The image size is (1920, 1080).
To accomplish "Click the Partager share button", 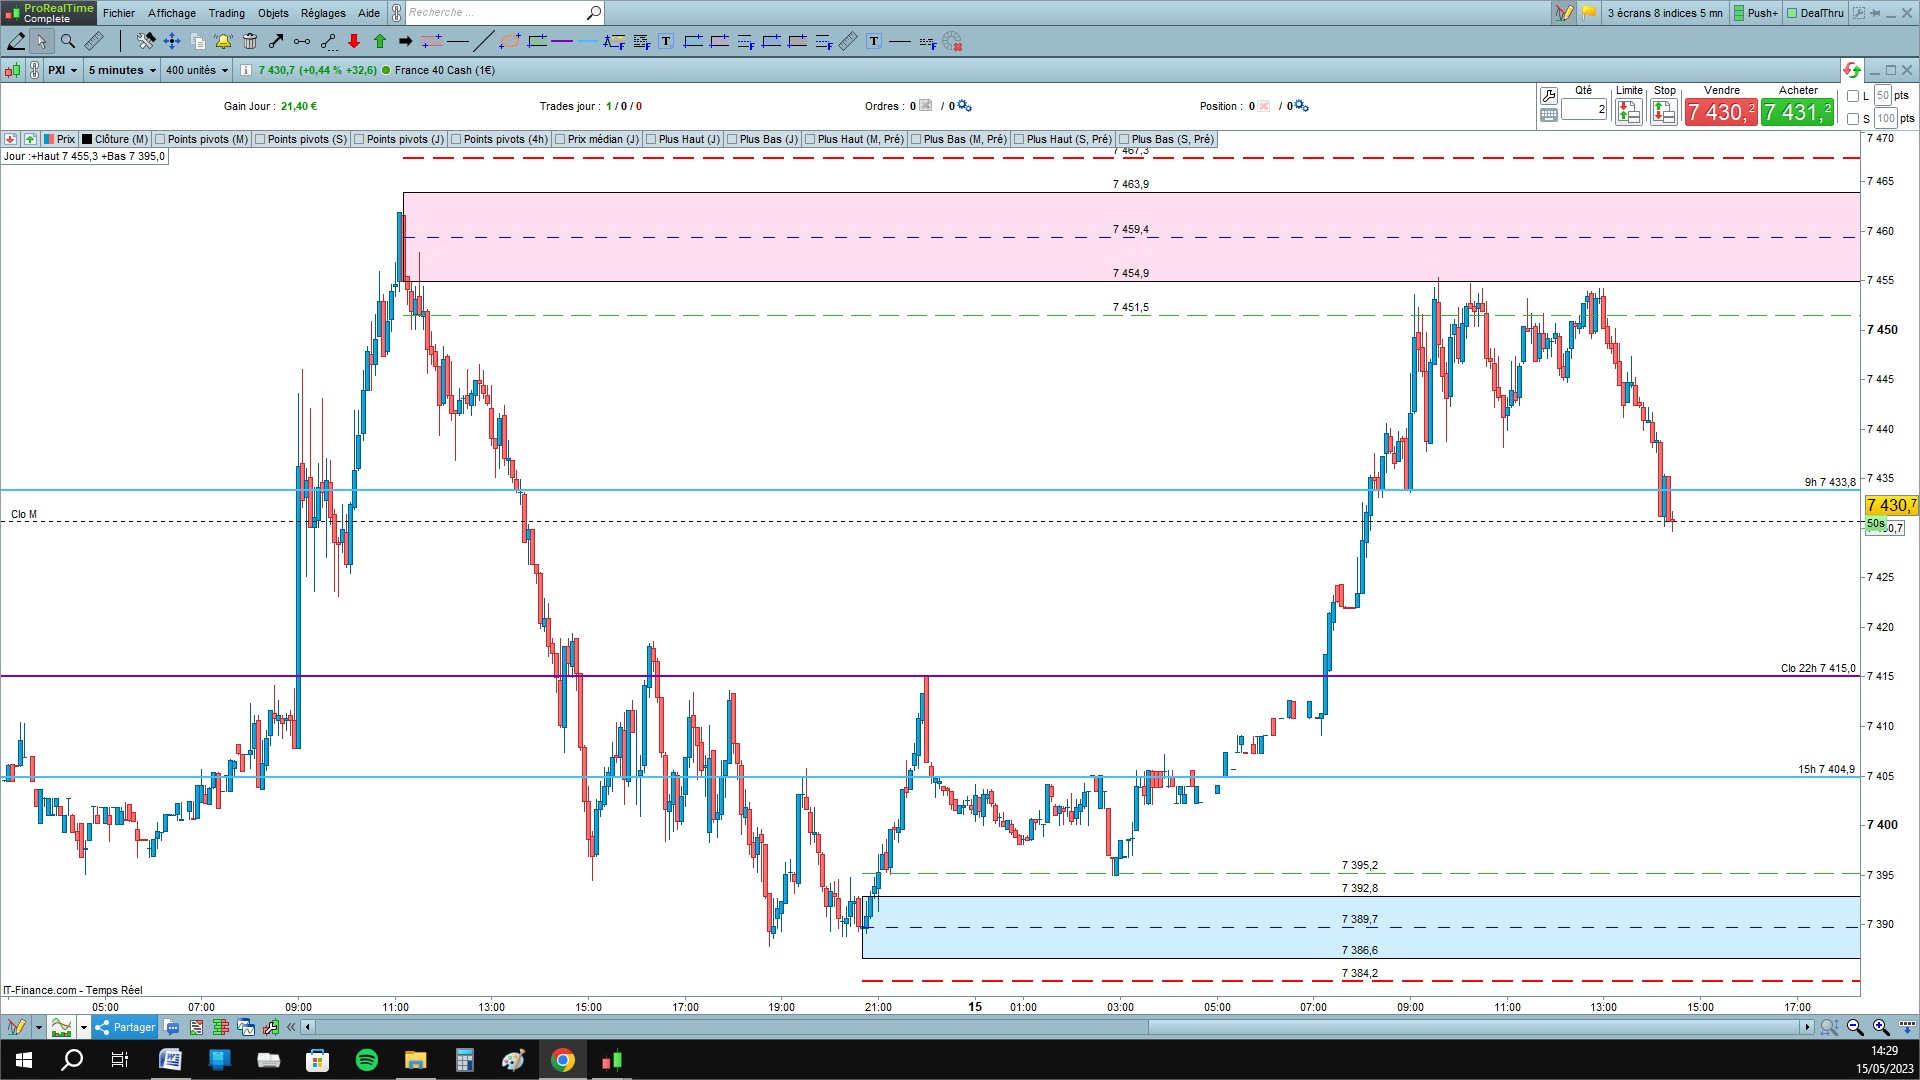I will (x=125, y=1027).
